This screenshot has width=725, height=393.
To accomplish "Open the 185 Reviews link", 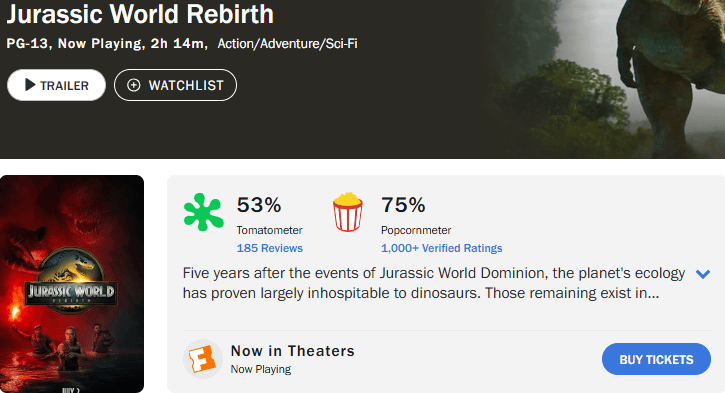I will click(270, 248).
